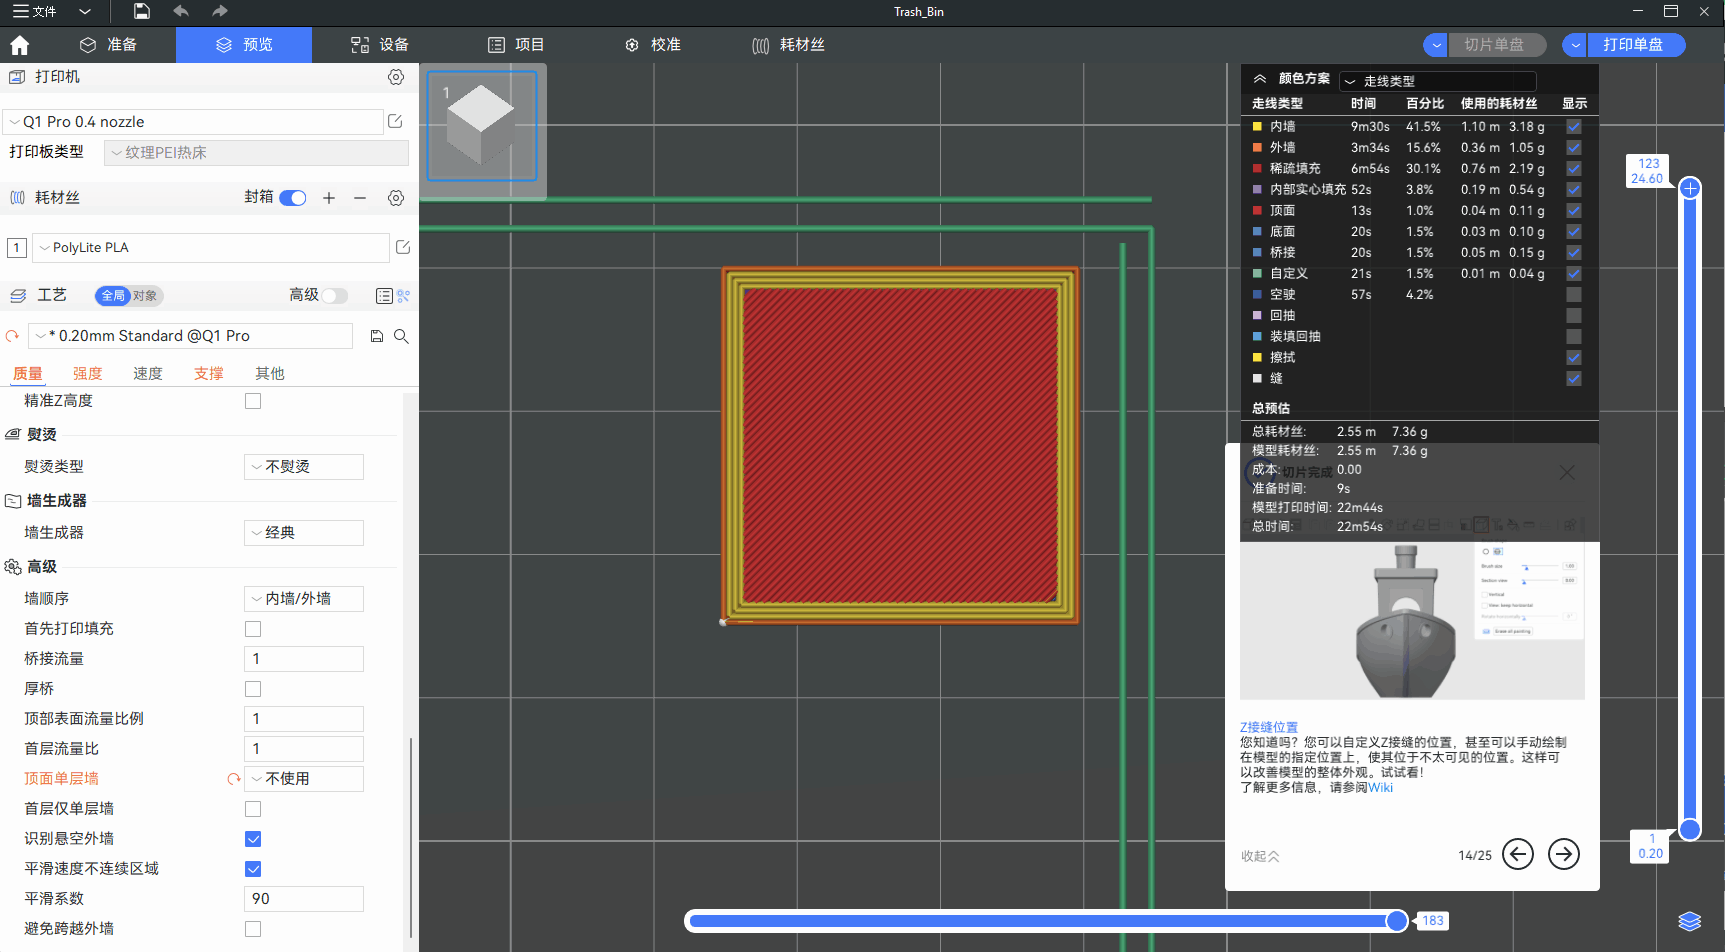The height and width of the screenshot is (952, 1725).
Task: Enable the 精准Z高度 checkbox
Action: coord(253,401)
